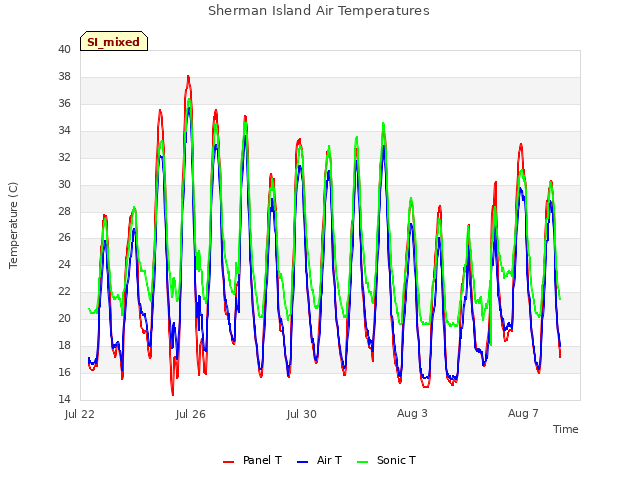
Task: Click the 18 y-axis tick label
Action: tap(64, 345)
